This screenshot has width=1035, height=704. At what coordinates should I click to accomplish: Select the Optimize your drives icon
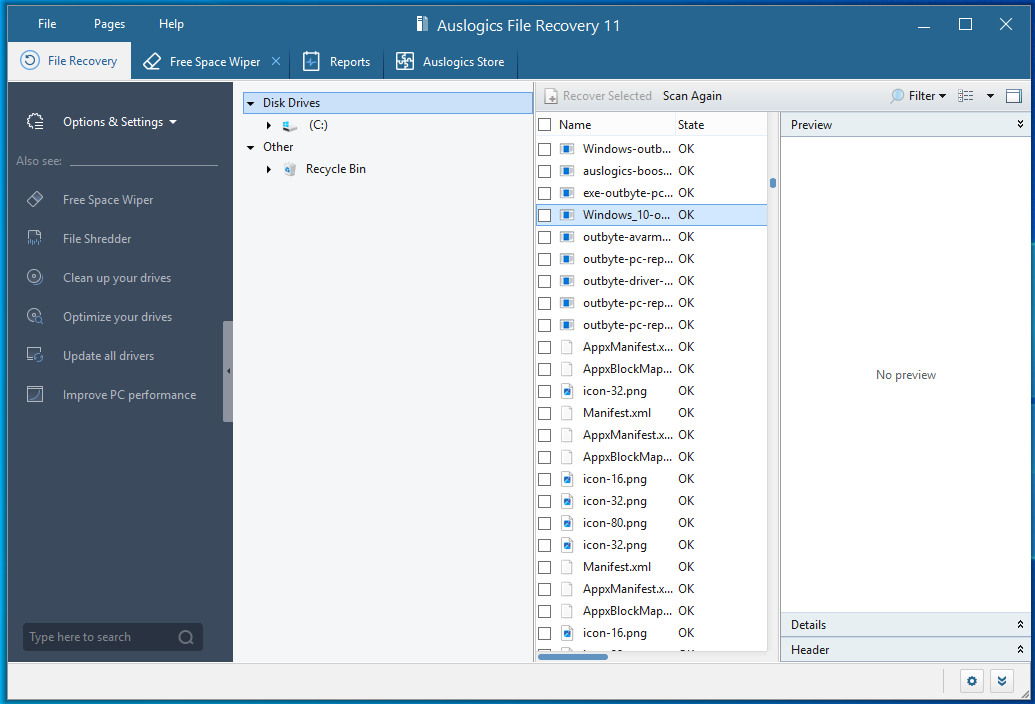click(x=35, y=317)
